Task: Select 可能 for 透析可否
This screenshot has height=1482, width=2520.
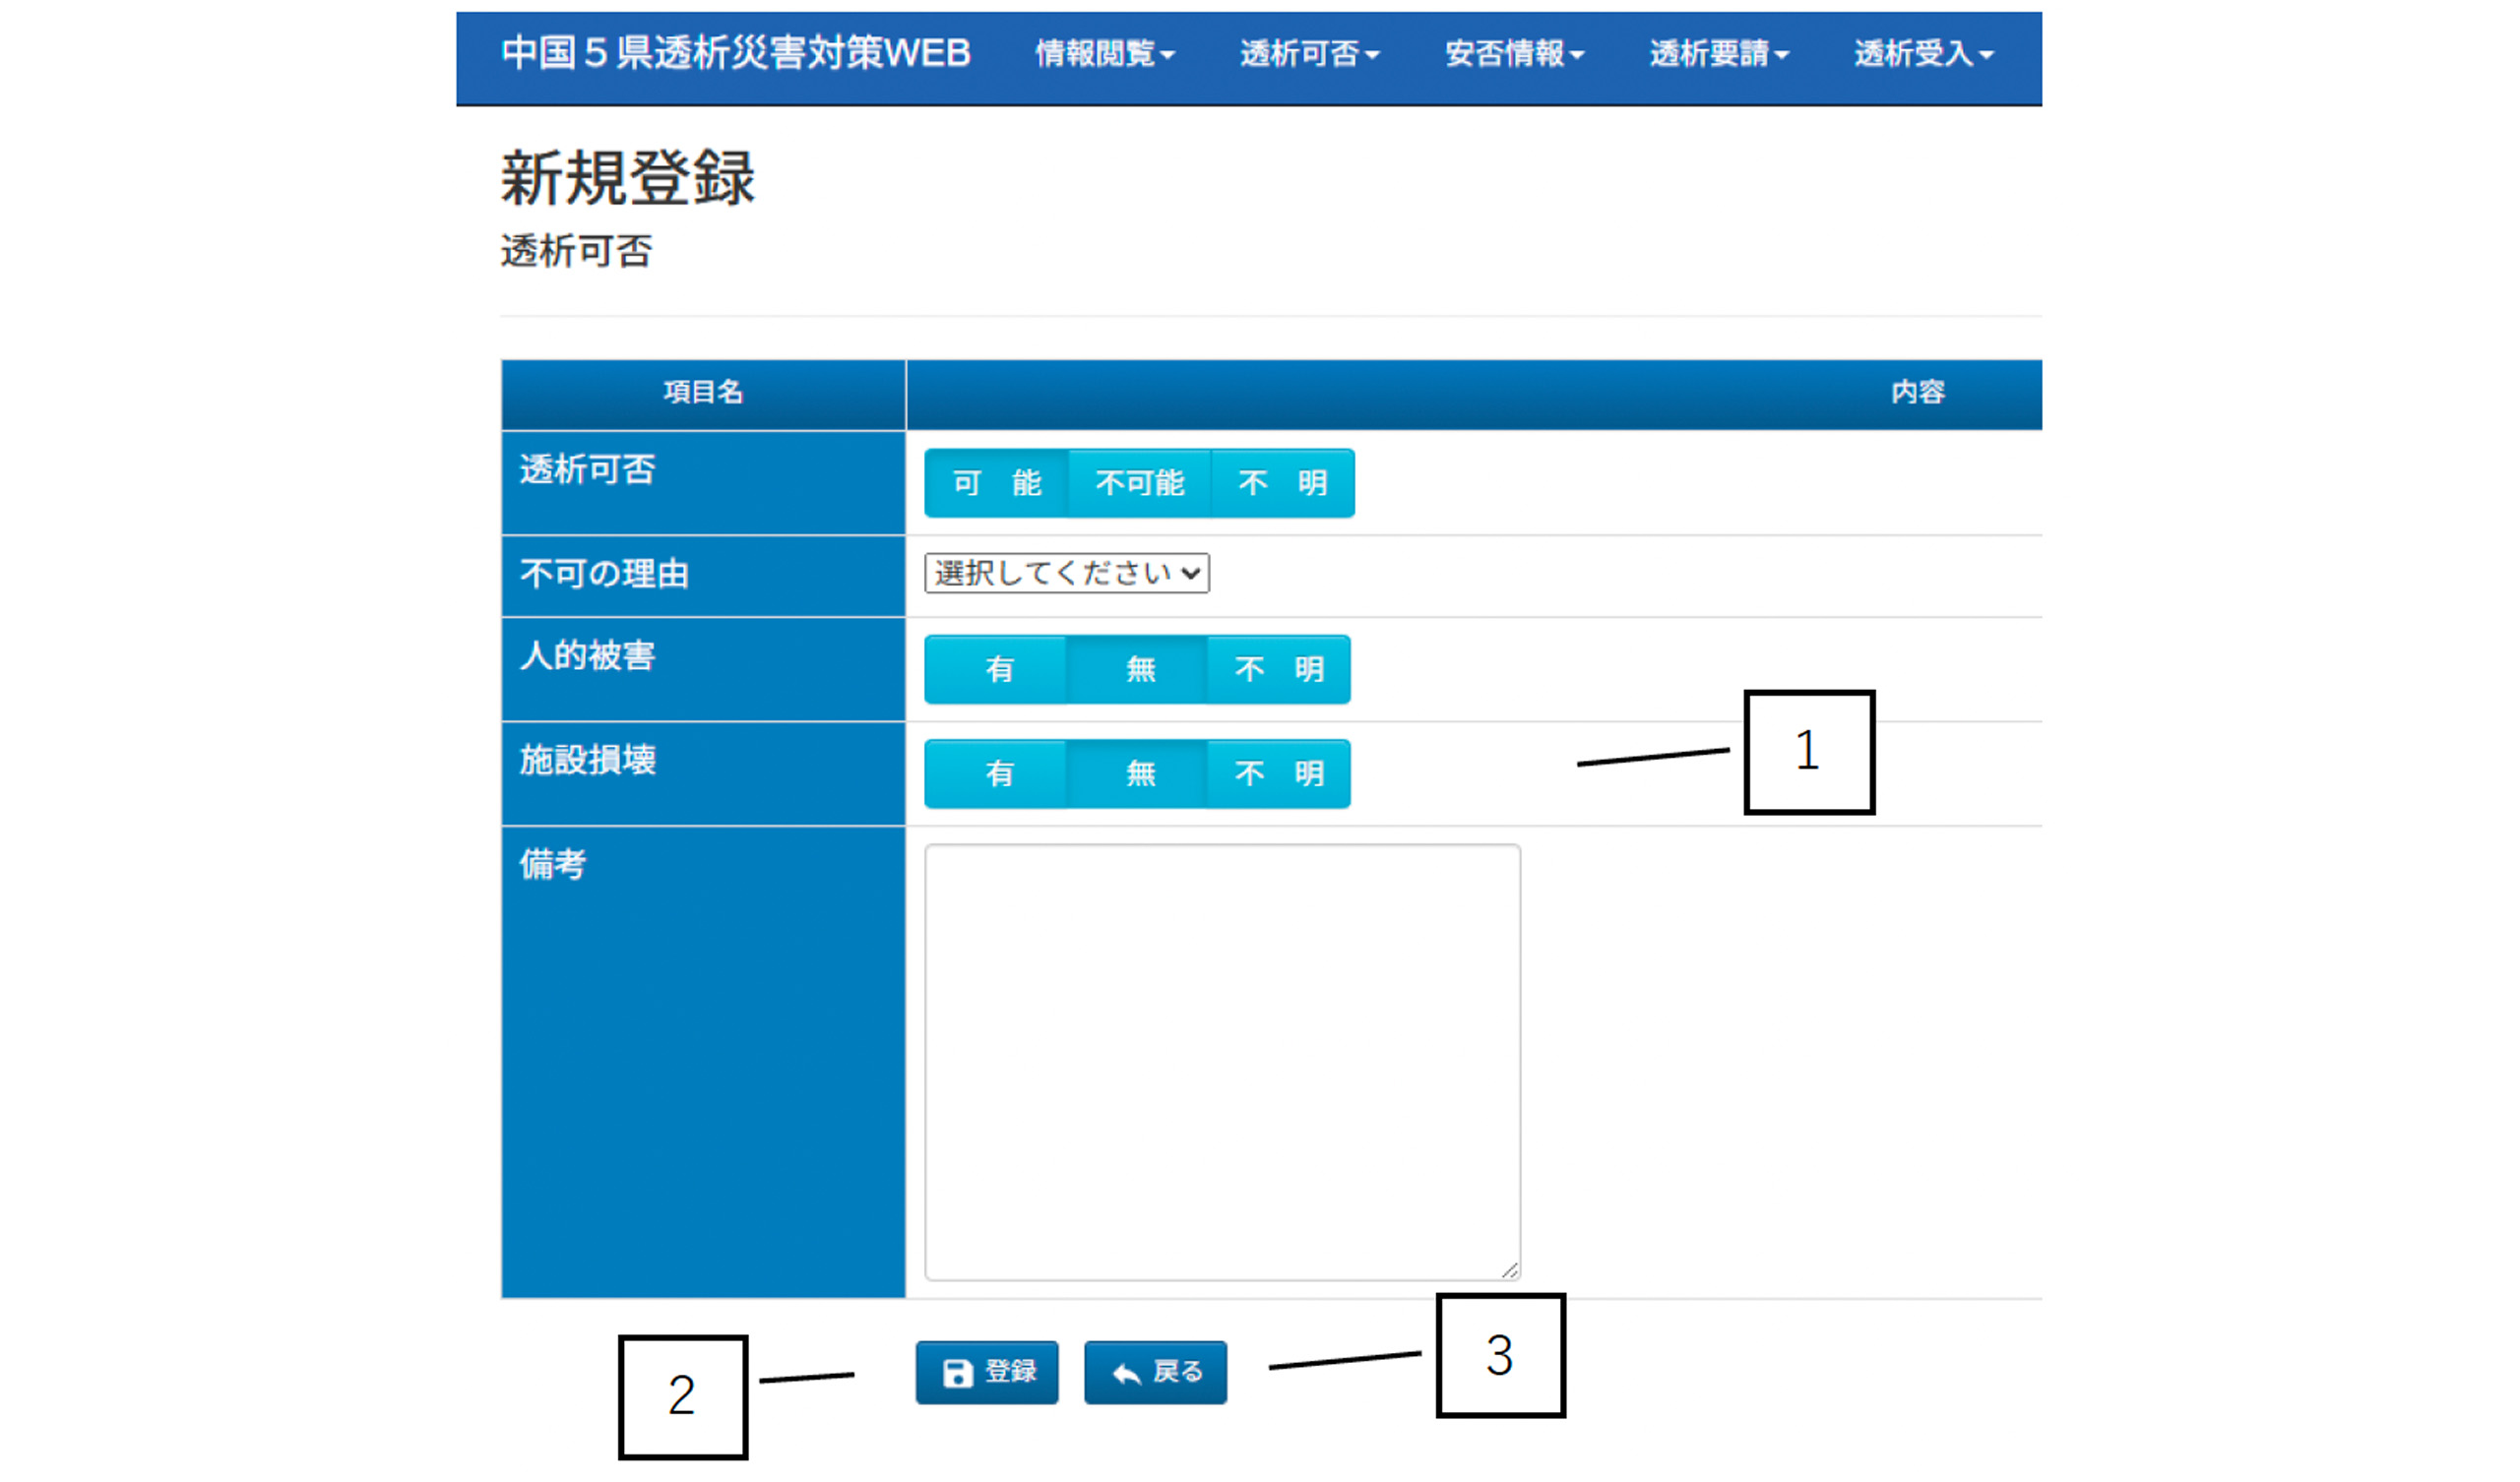Action: [996, 483]
